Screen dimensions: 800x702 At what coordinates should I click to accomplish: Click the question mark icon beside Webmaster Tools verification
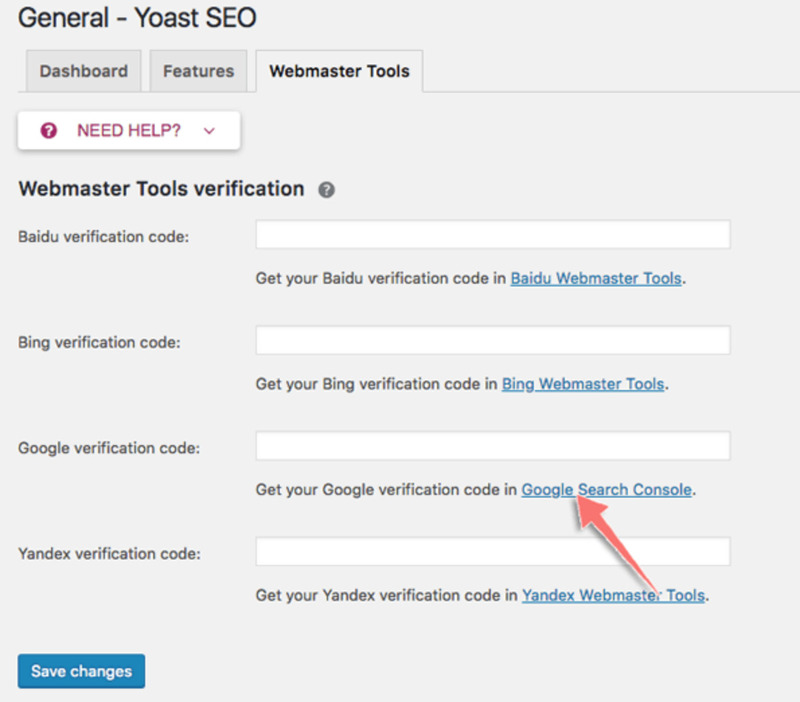coord(327,190)
